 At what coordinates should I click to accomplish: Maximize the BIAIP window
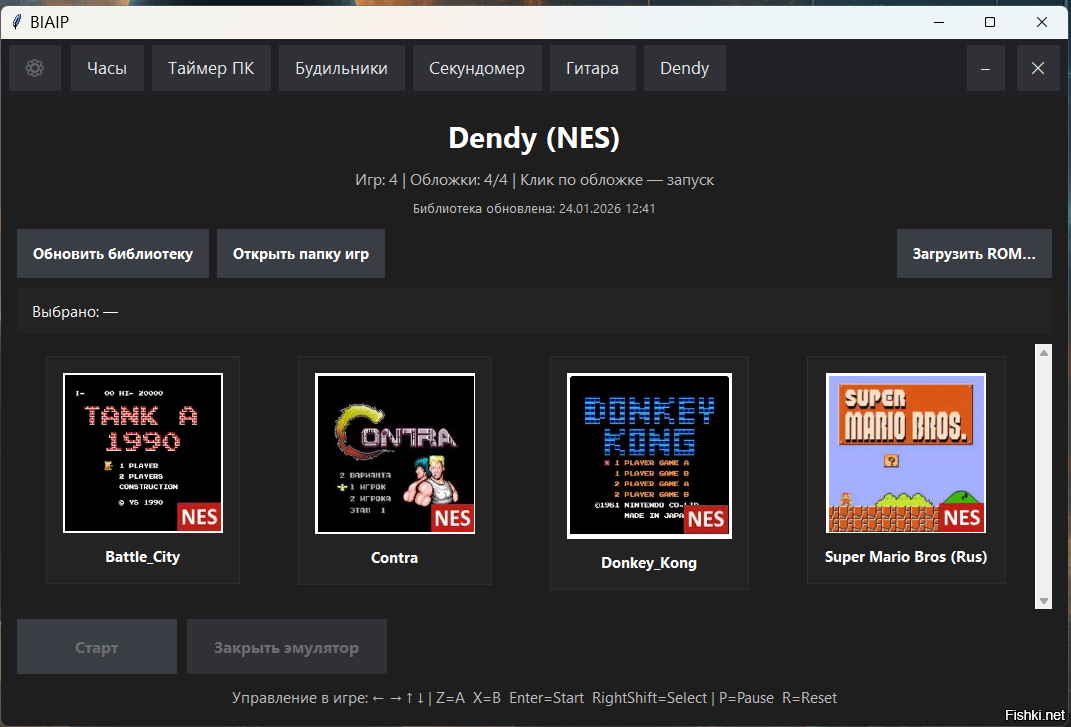coord(990,22)
